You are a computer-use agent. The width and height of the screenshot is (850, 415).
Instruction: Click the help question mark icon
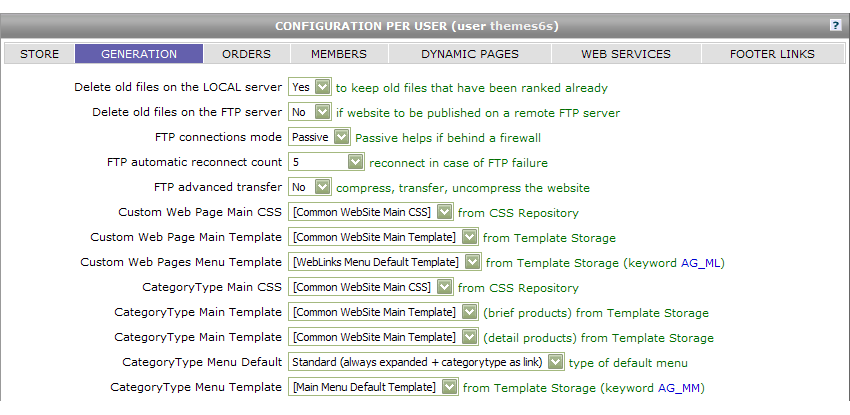point(835,24)
